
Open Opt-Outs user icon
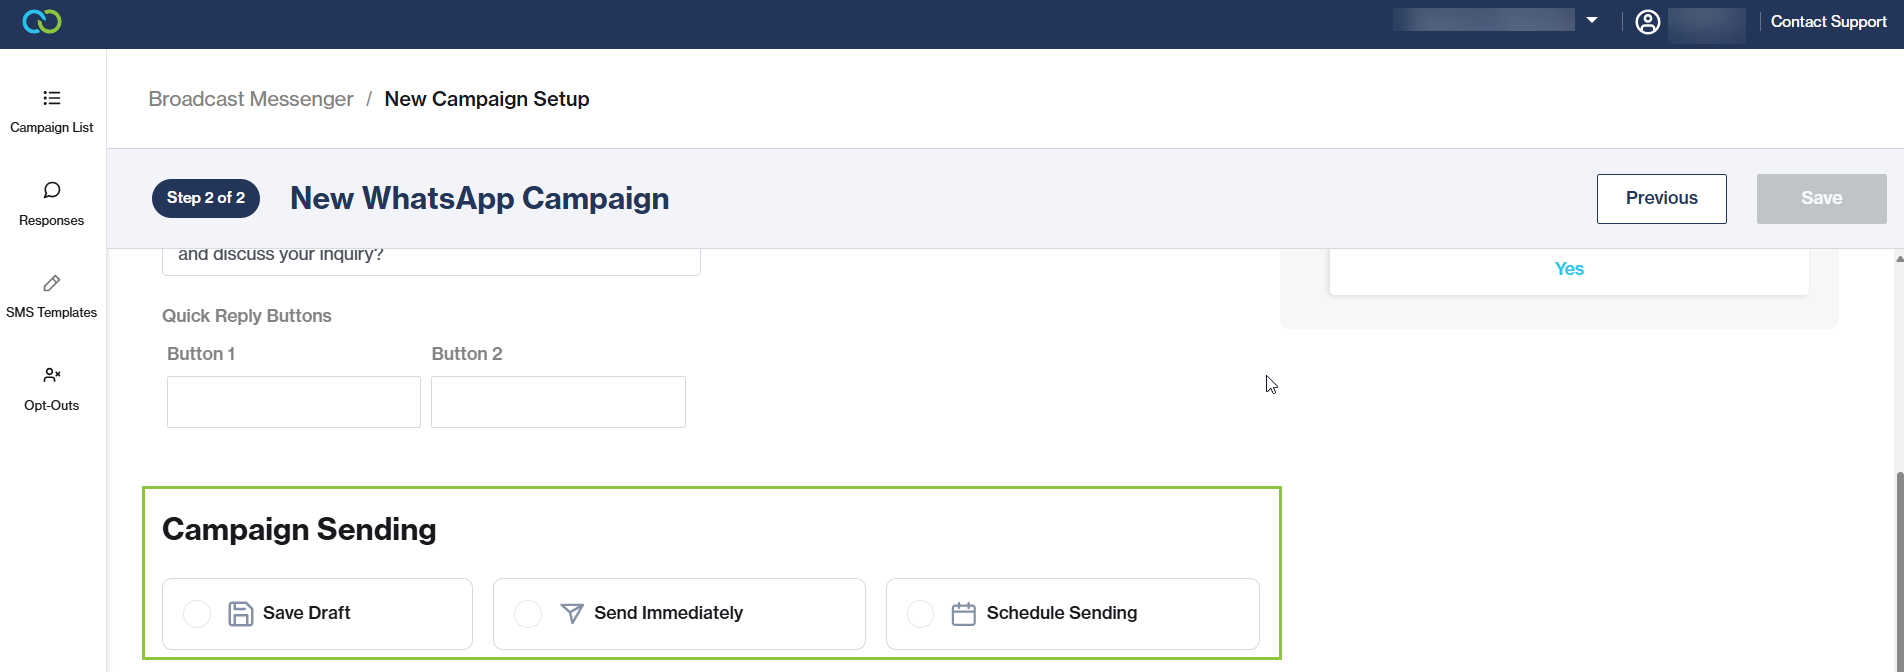(52, 375)
